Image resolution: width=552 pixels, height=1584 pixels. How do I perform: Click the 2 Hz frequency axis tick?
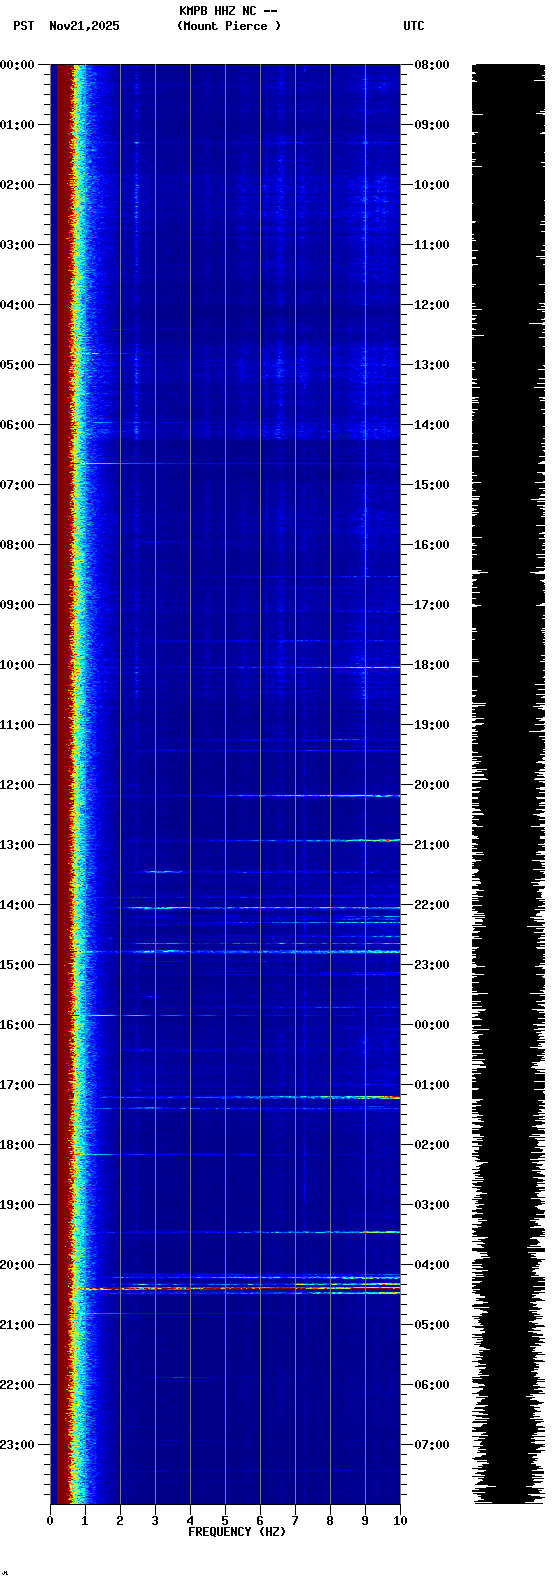(x=120, y=1521)
